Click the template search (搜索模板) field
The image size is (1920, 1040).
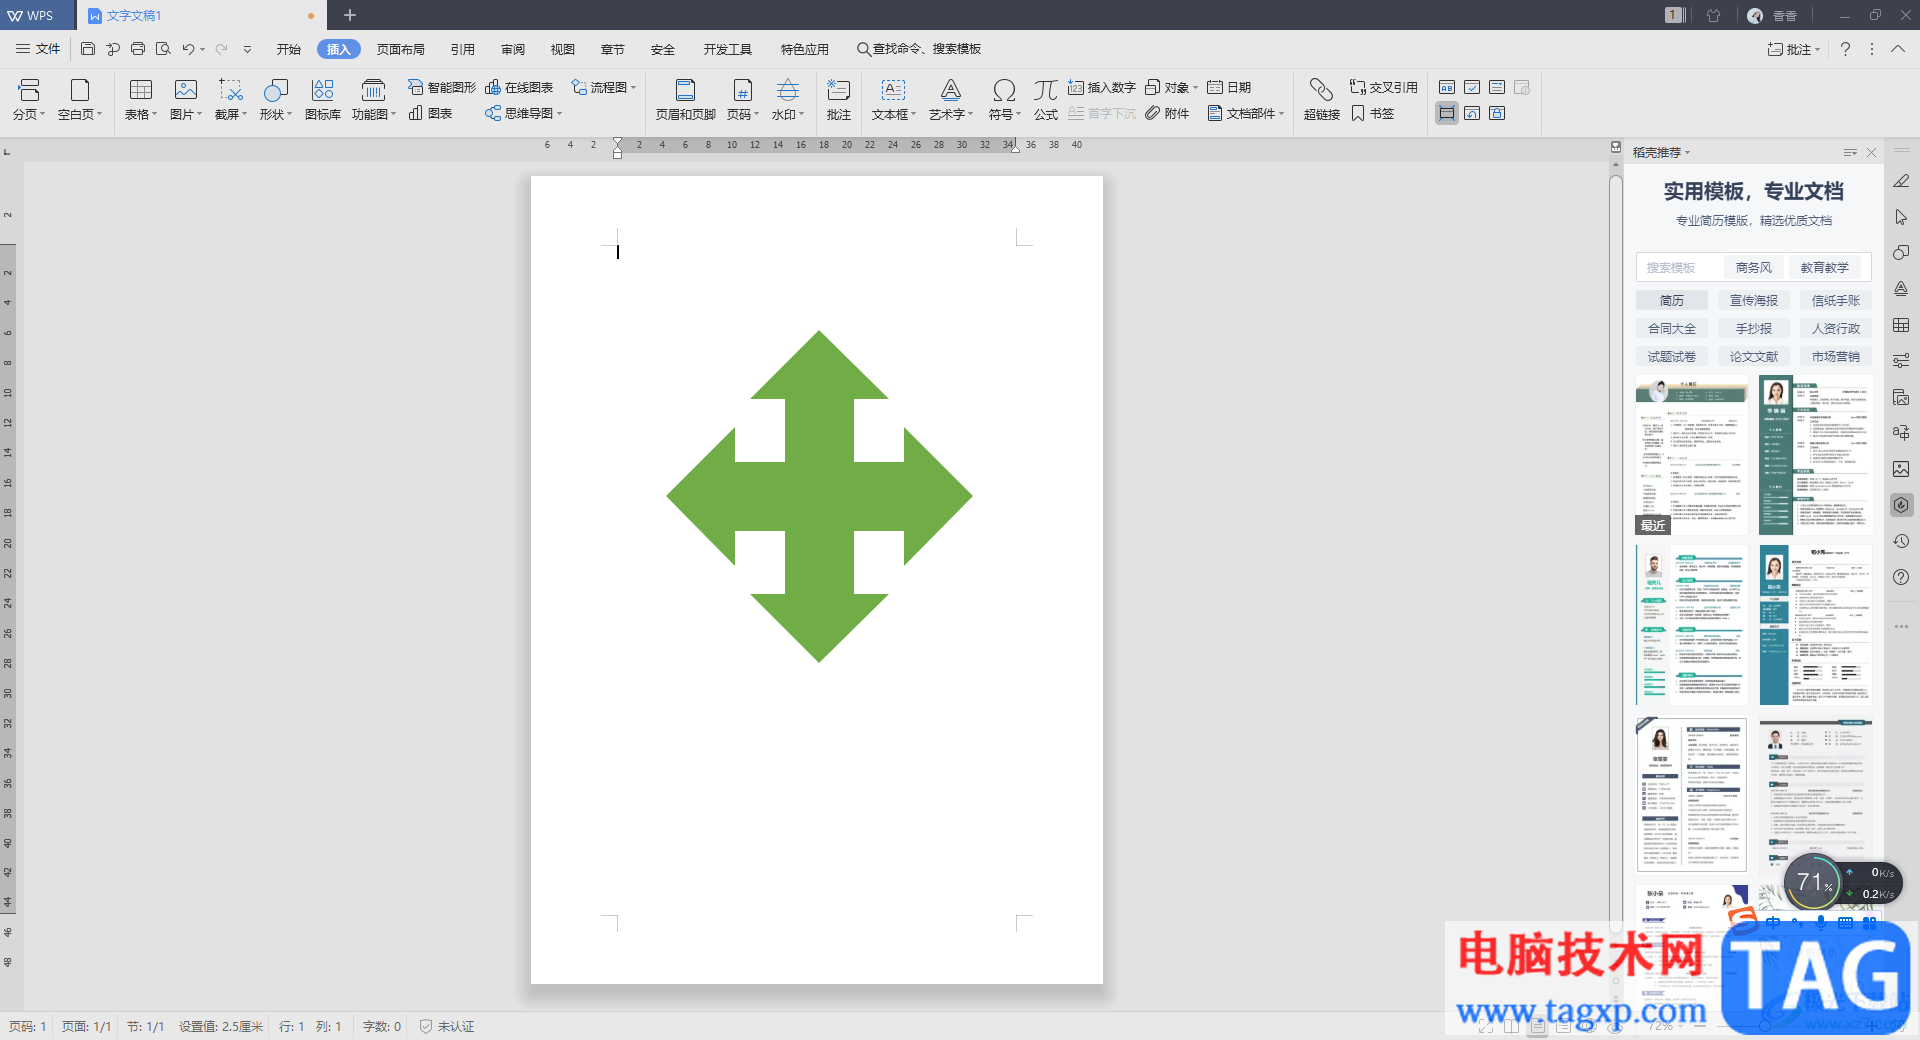point(1680,267)
